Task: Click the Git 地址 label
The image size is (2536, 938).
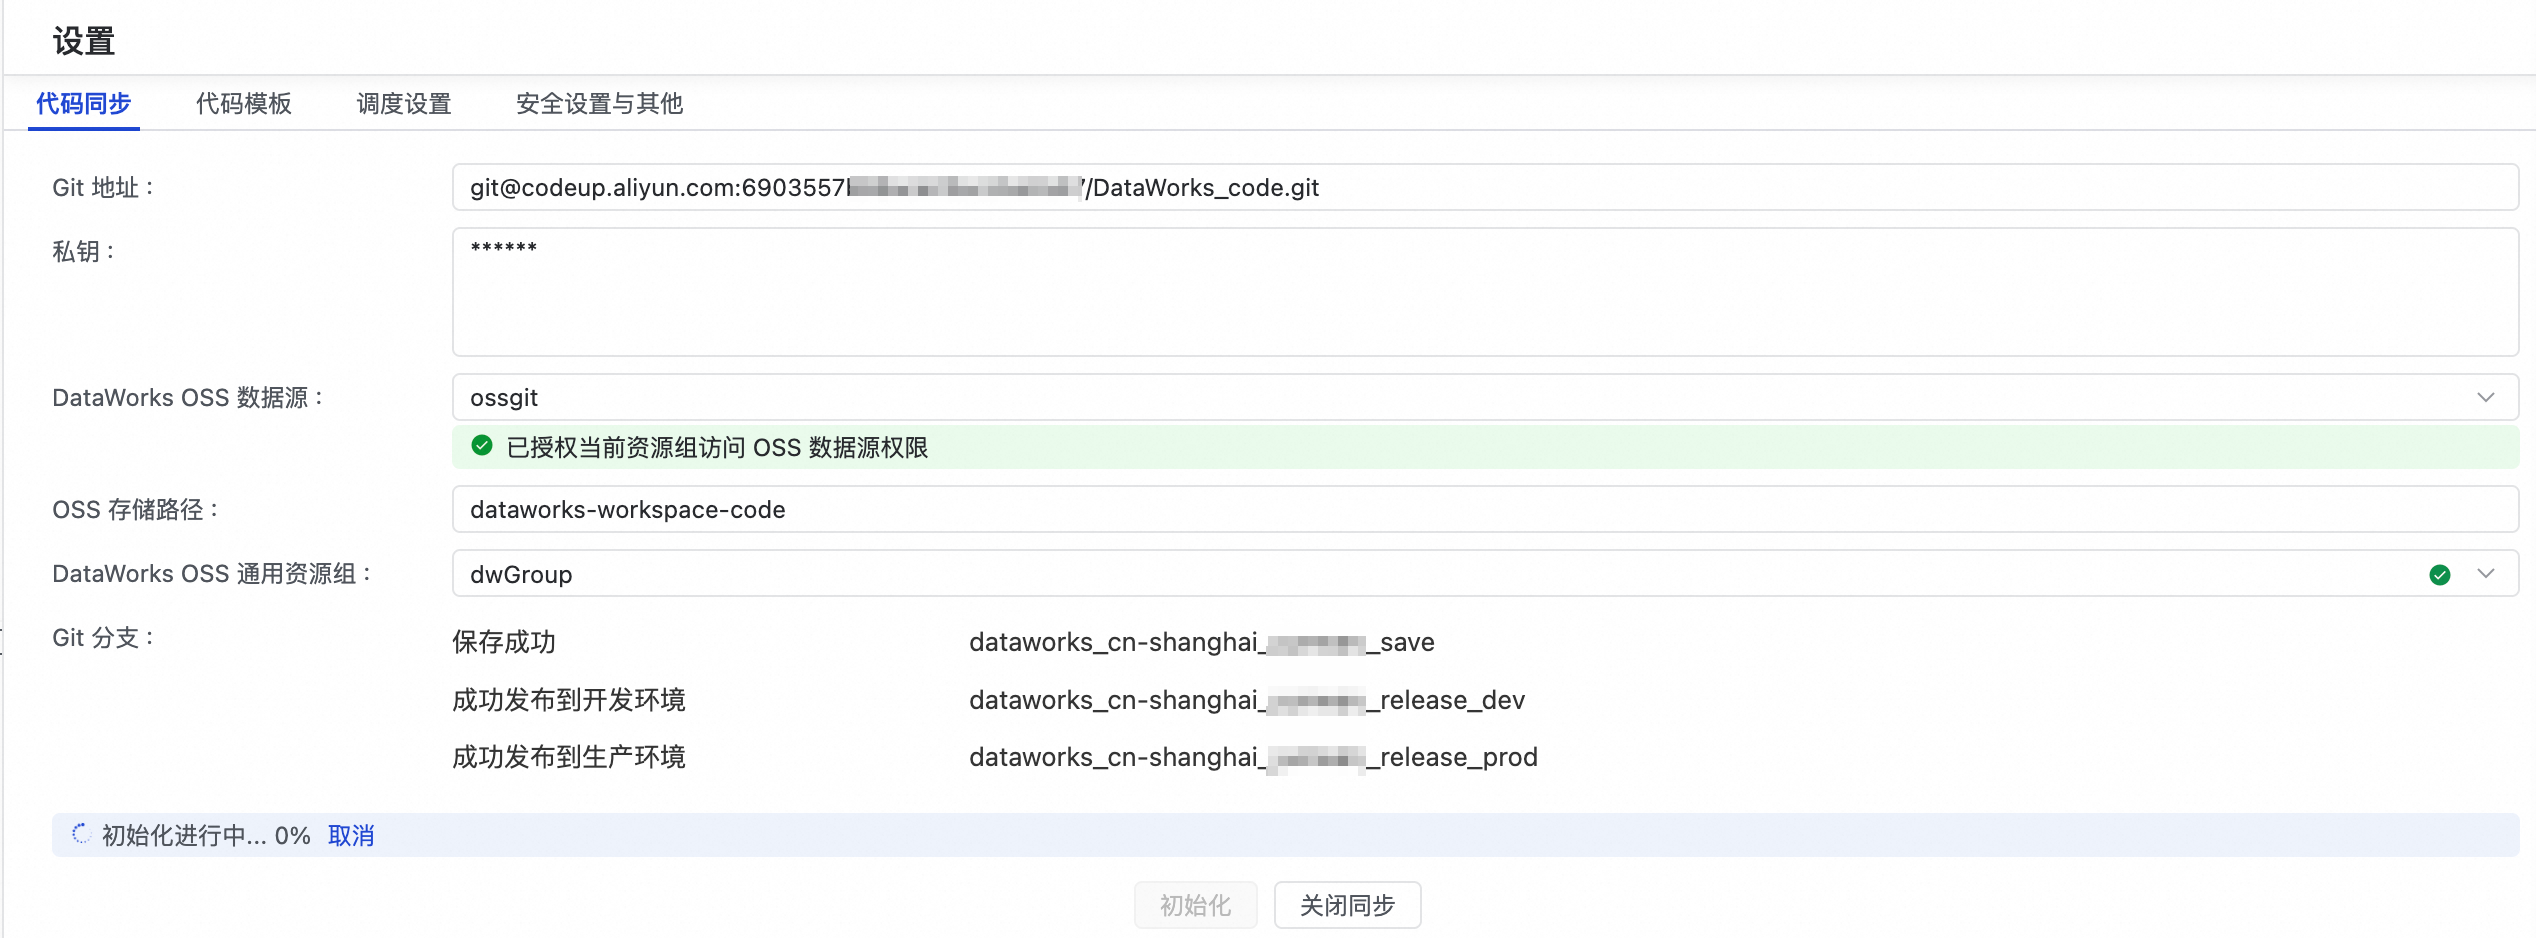Action: point(103,188)
